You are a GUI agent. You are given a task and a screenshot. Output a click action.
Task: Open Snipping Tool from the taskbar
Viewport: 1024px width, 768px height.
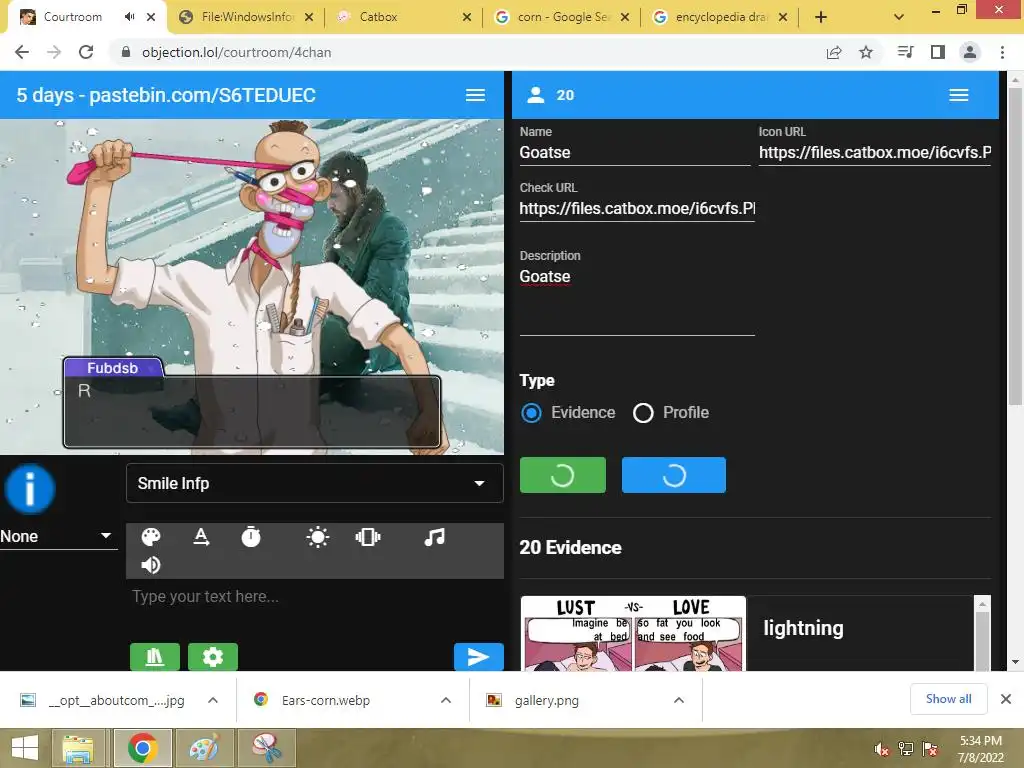pos(267,748)
